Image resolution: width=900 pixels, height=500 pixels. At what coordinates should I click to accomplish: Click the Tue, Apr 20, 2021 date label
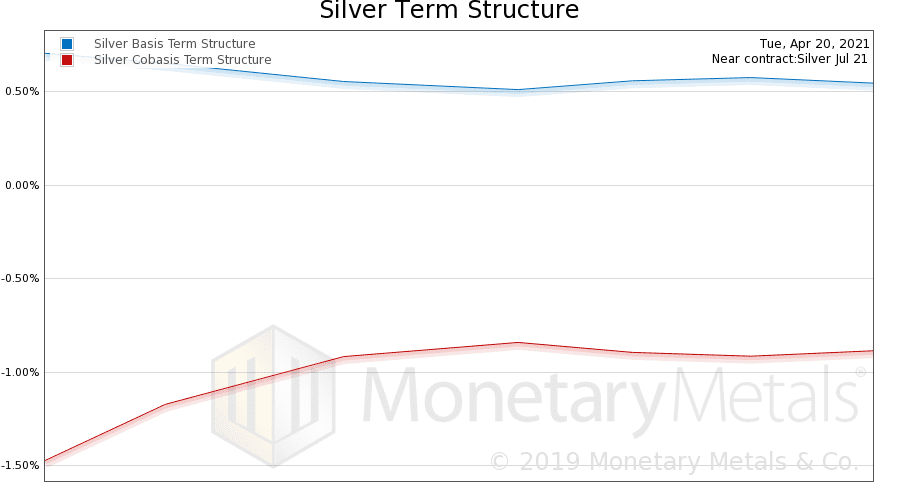[x=814, y=44]
